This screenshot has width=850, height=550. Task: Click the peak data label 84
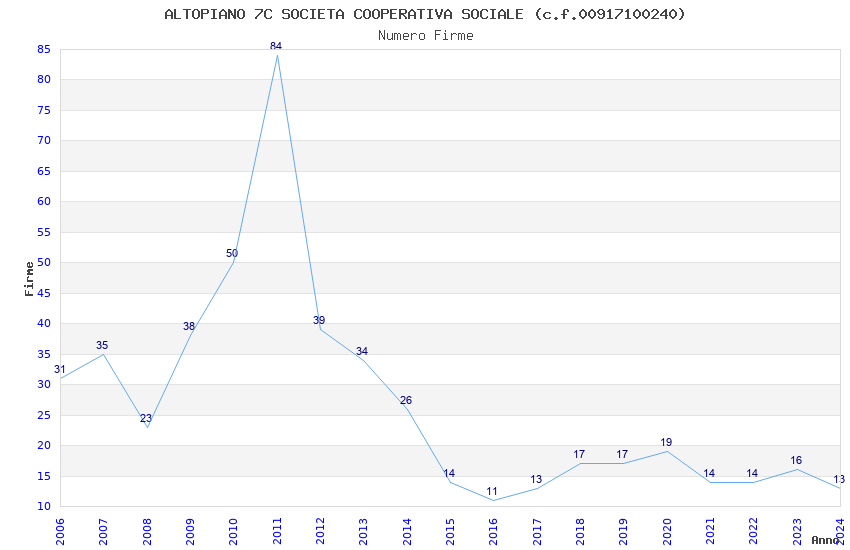pyautogui.click(x=276, y=46)
